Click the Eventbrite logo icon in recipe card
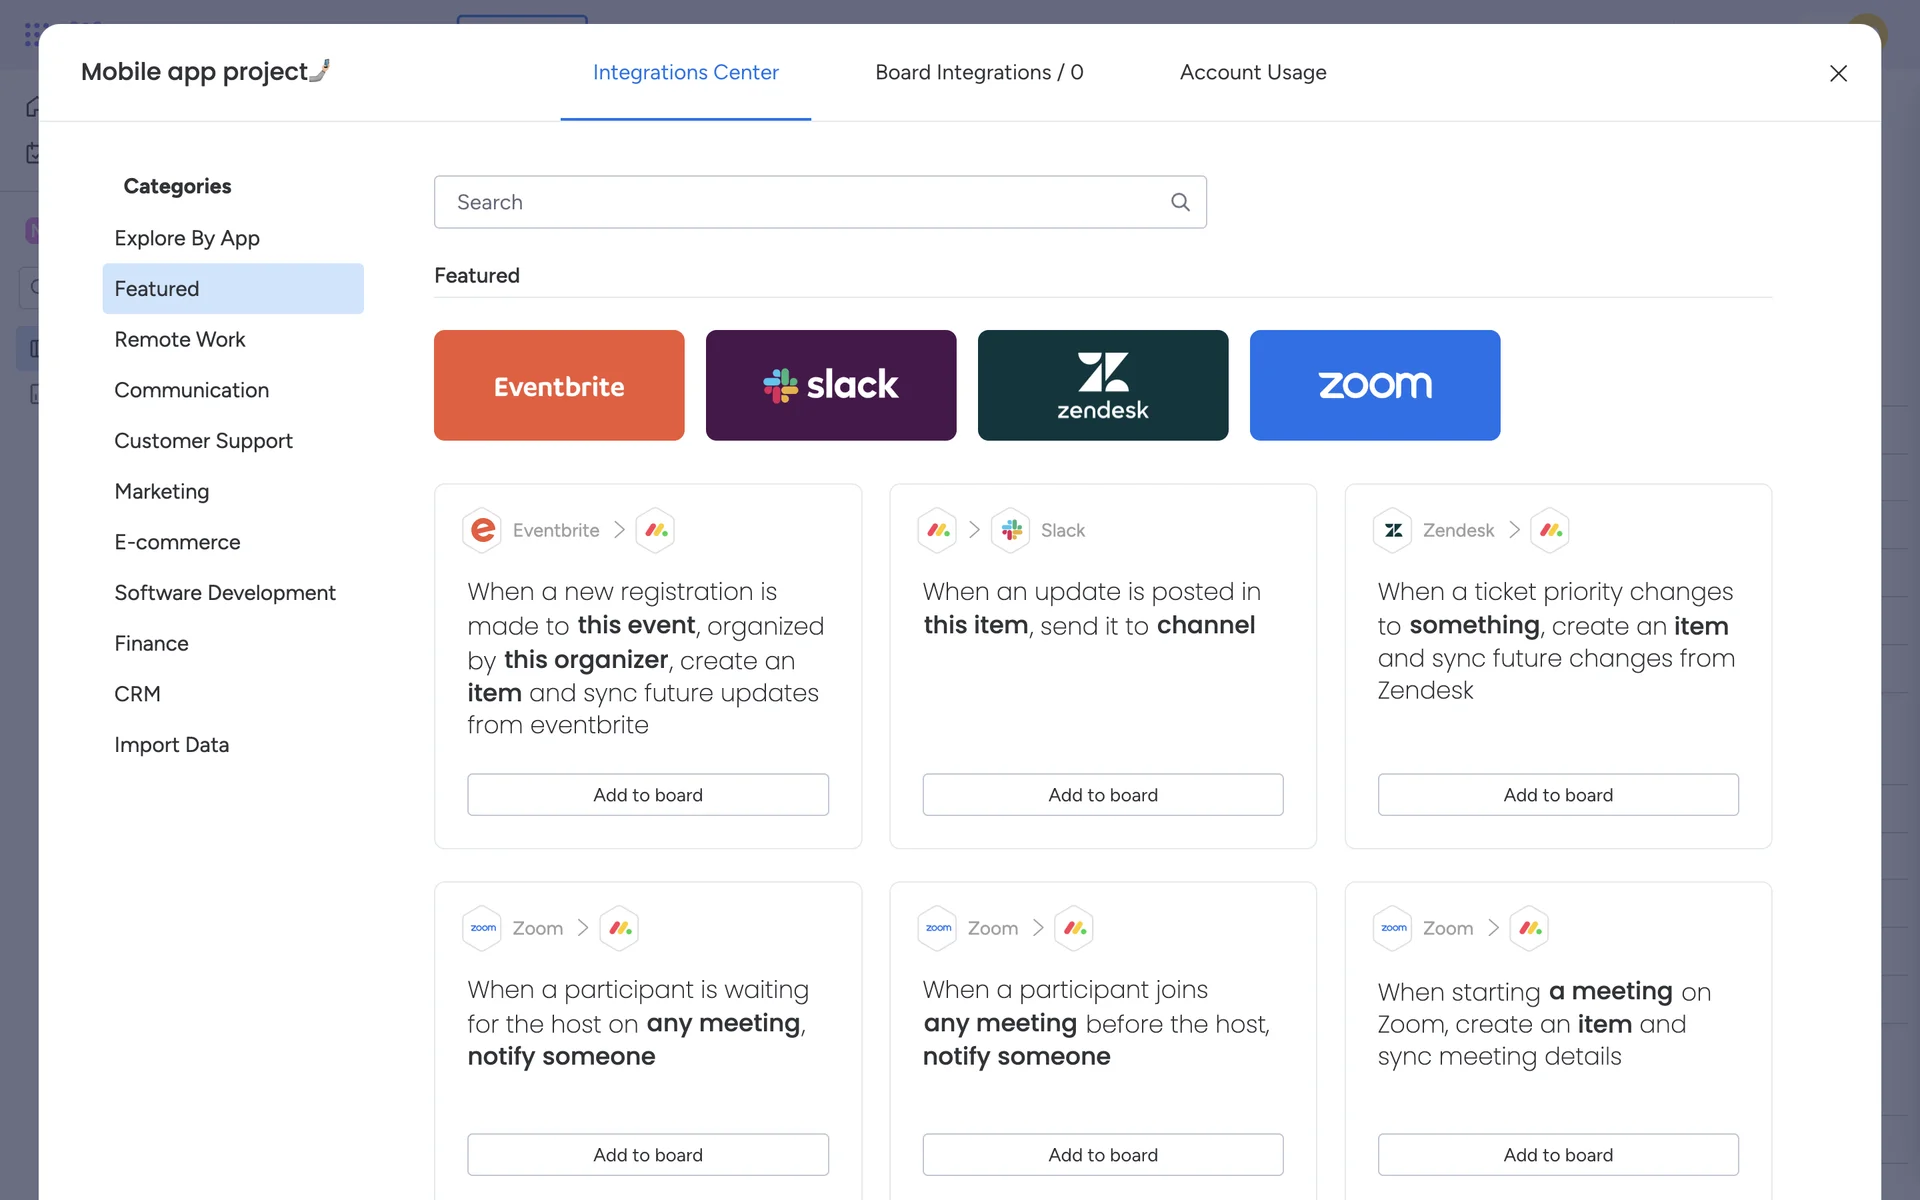Viewport: 1920px width, 1200px height. coord(483,530)
